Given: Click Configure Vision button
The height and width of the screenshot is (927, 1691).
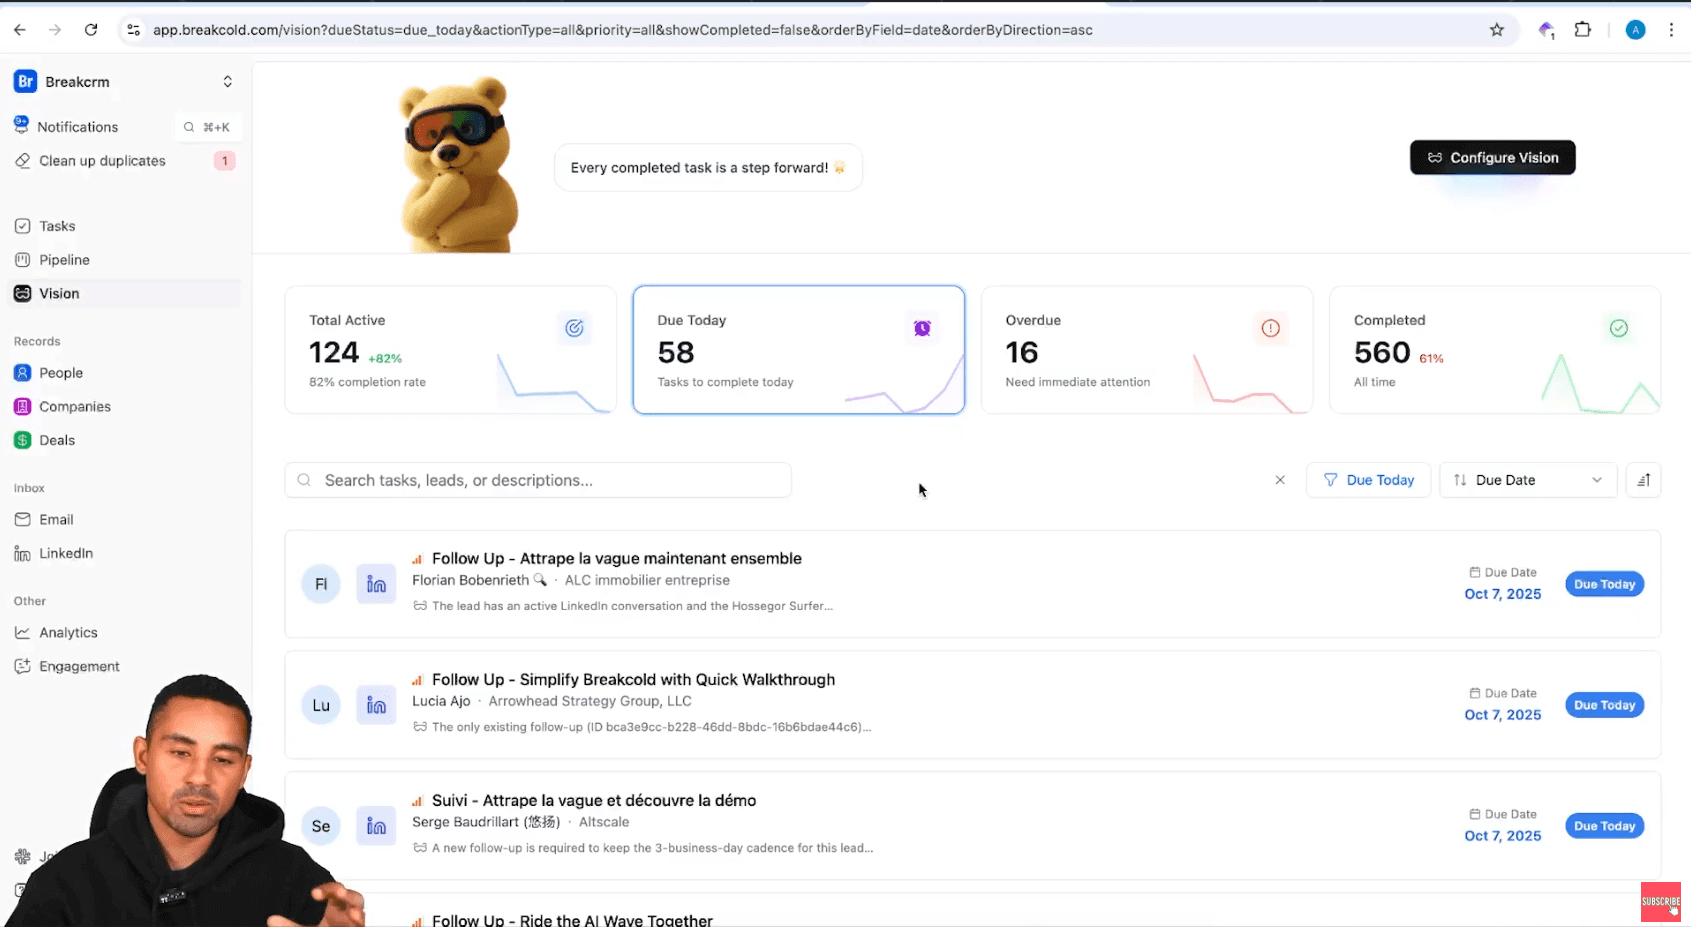Looking at the screenshot, I should click(x=1493, y=158).
